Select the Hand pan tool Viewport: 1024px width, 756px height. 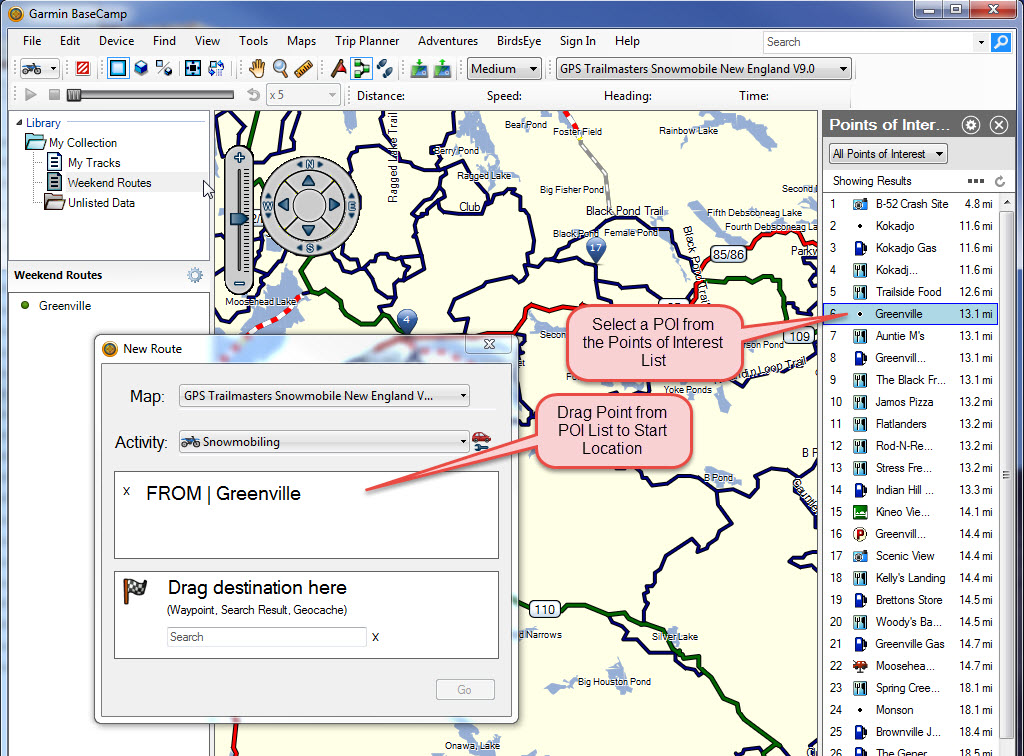tap(257, 69)
